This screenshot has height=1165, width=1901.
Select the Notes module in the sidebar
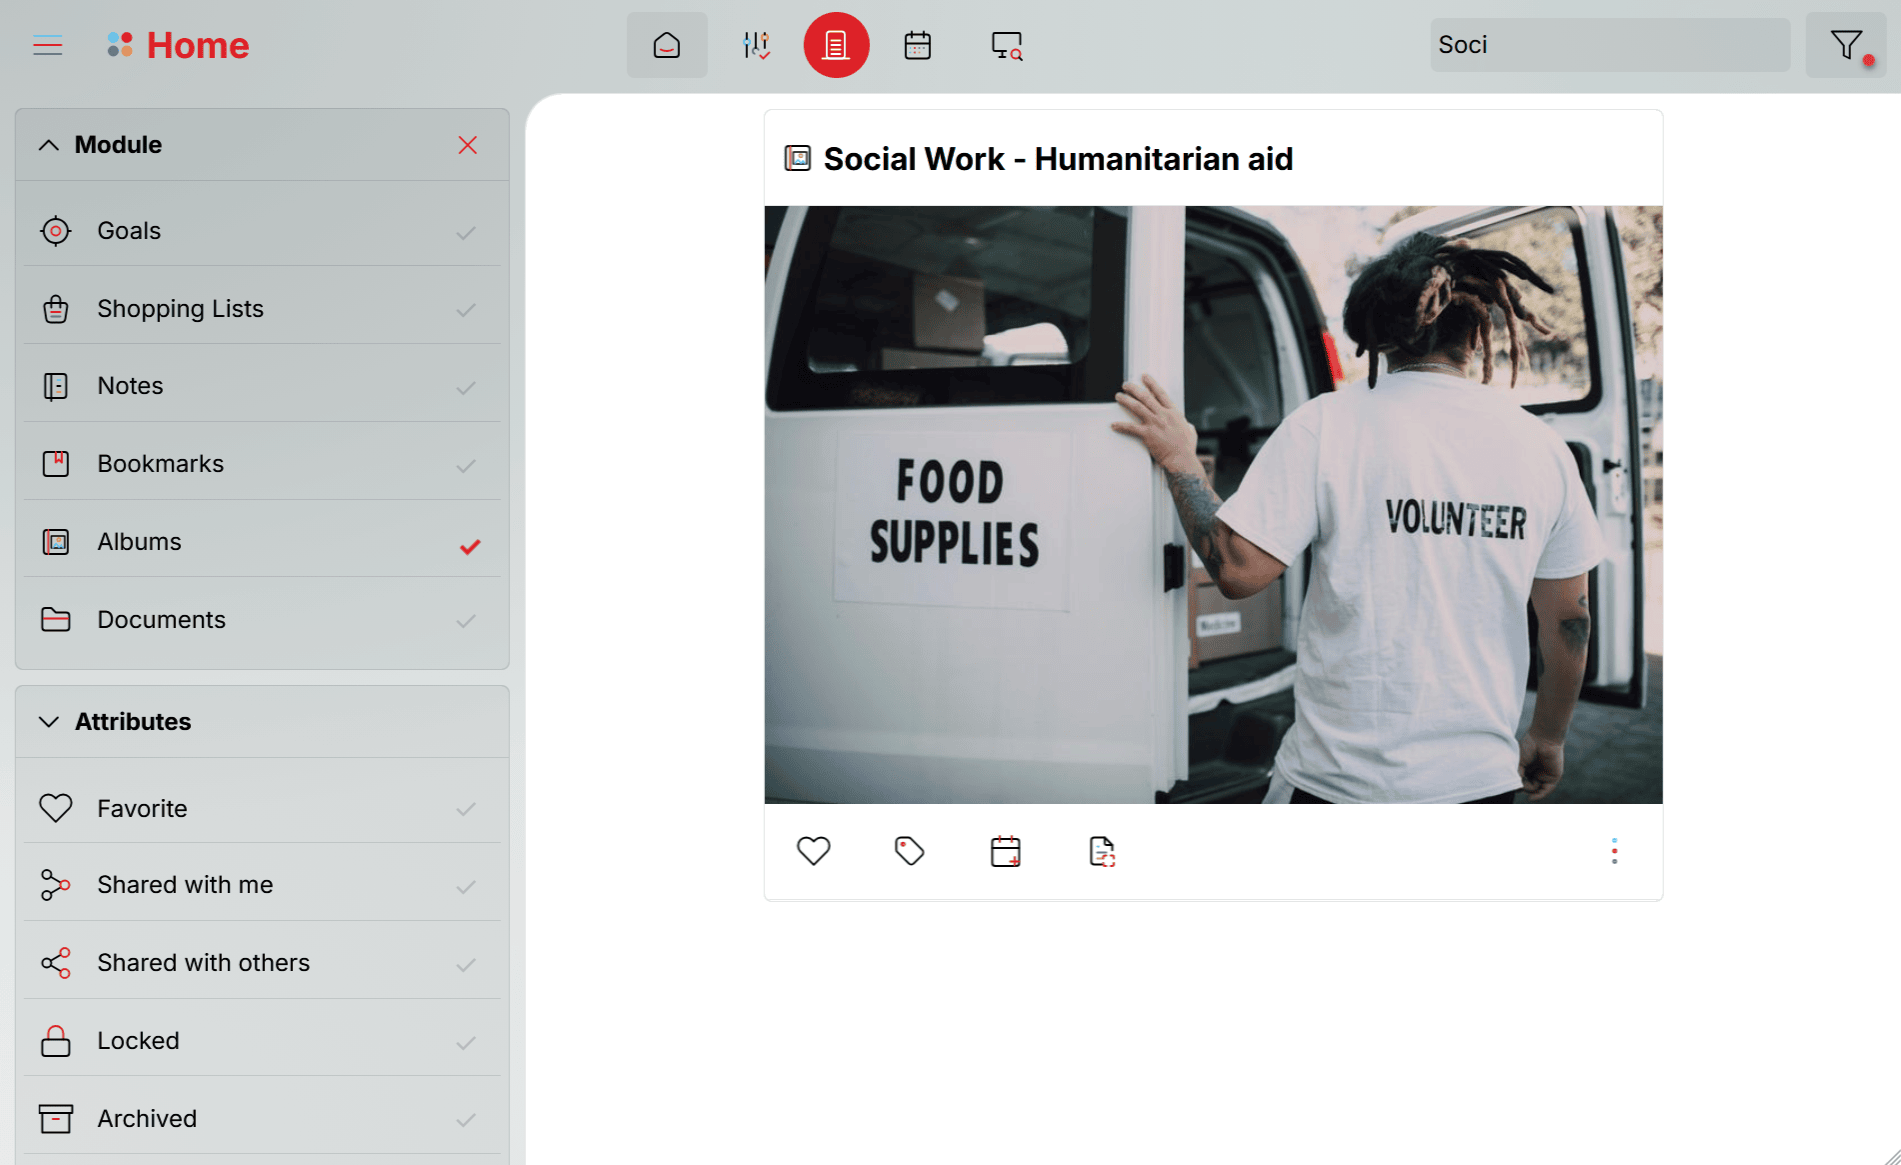[130, 385]
